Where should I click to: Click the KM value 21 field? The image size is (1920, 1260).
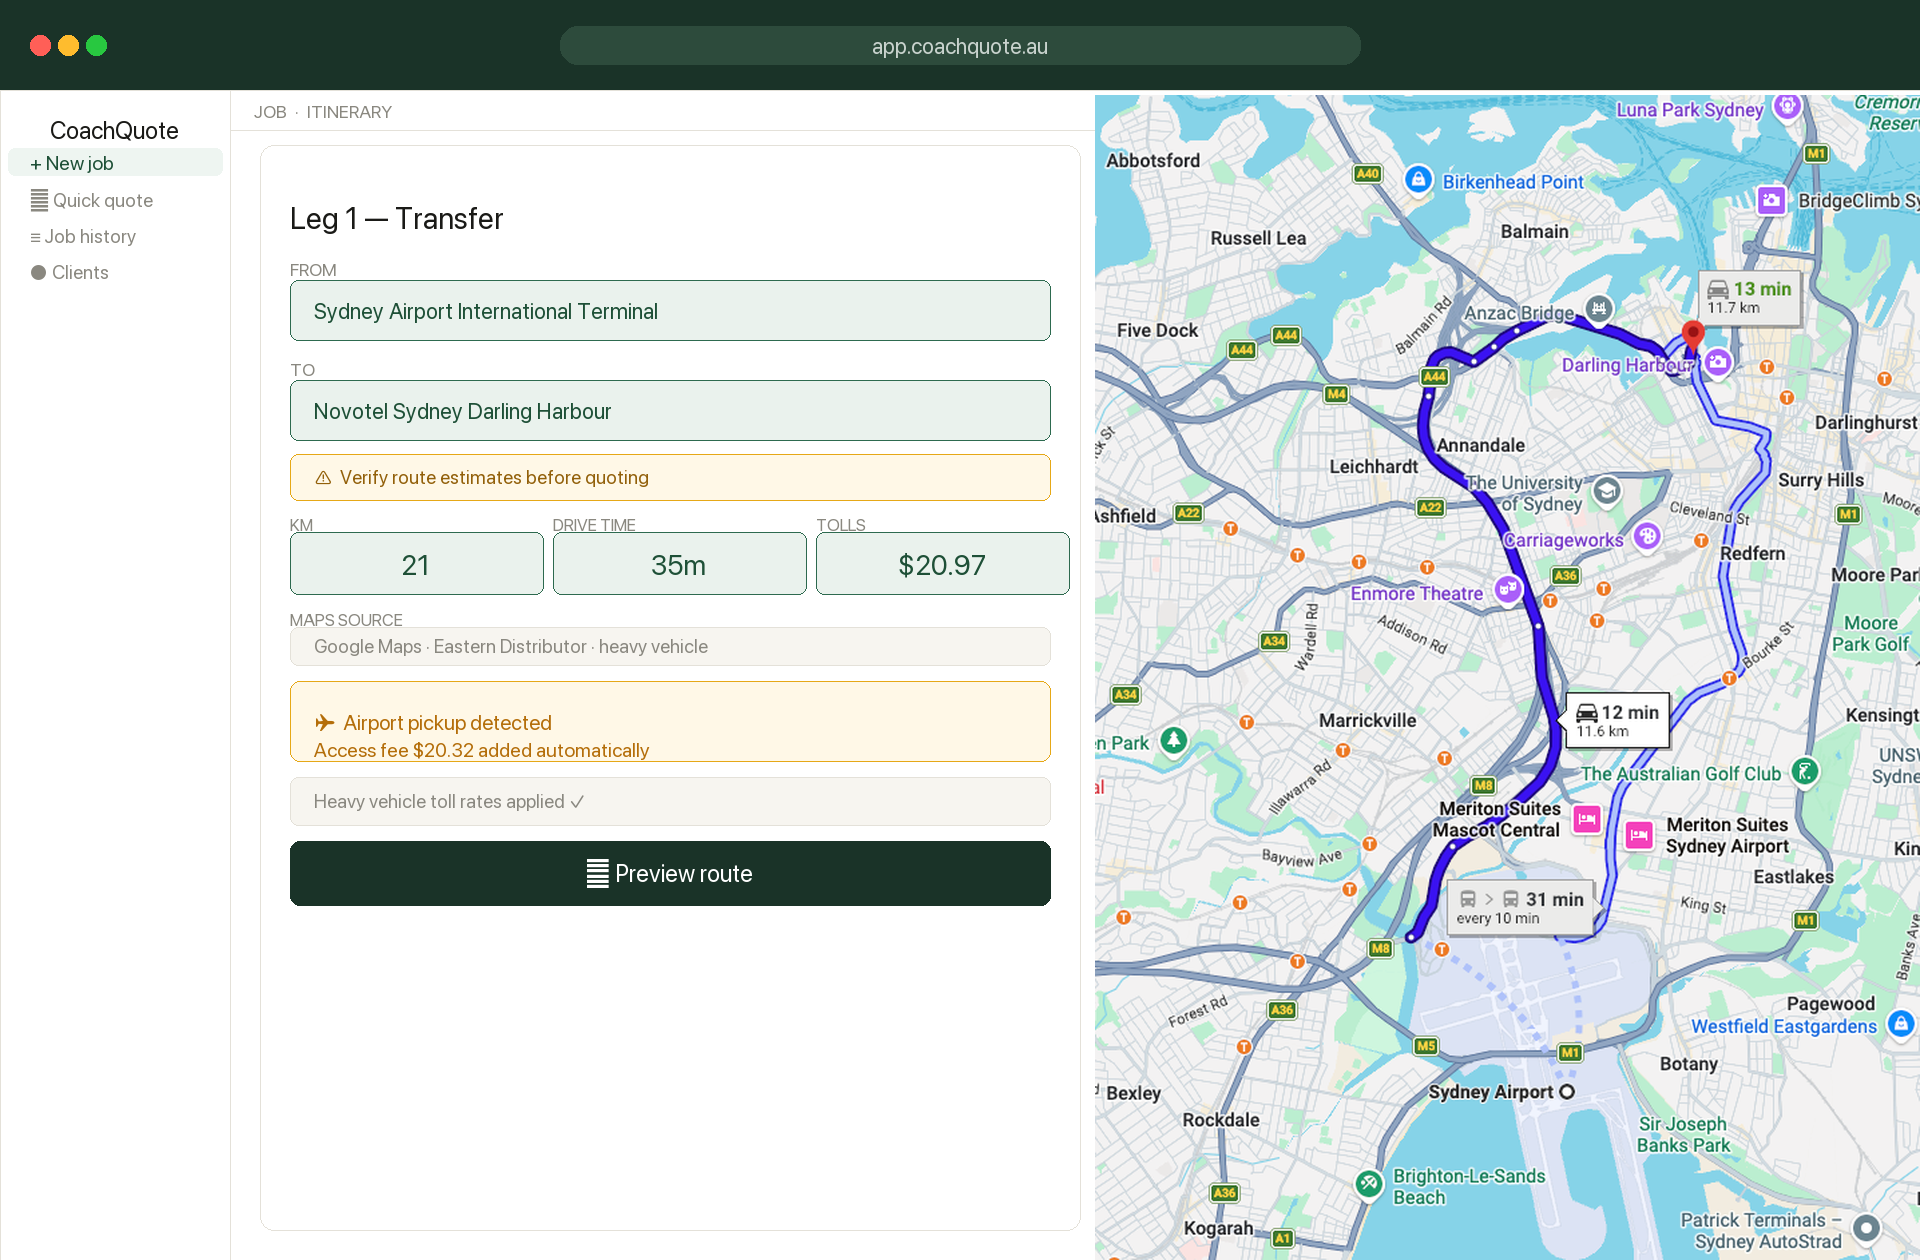pos(416,565)
